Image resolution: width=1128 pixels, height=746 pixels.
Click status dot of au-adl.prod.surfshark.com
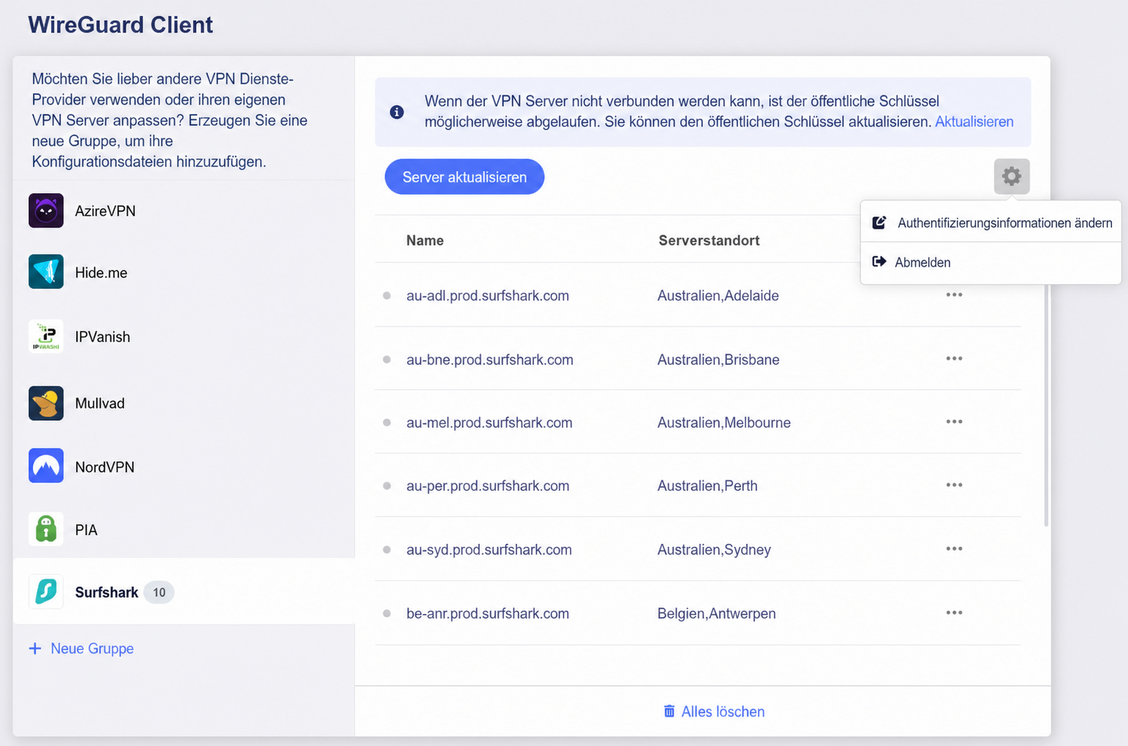click(x=387, y=296)
